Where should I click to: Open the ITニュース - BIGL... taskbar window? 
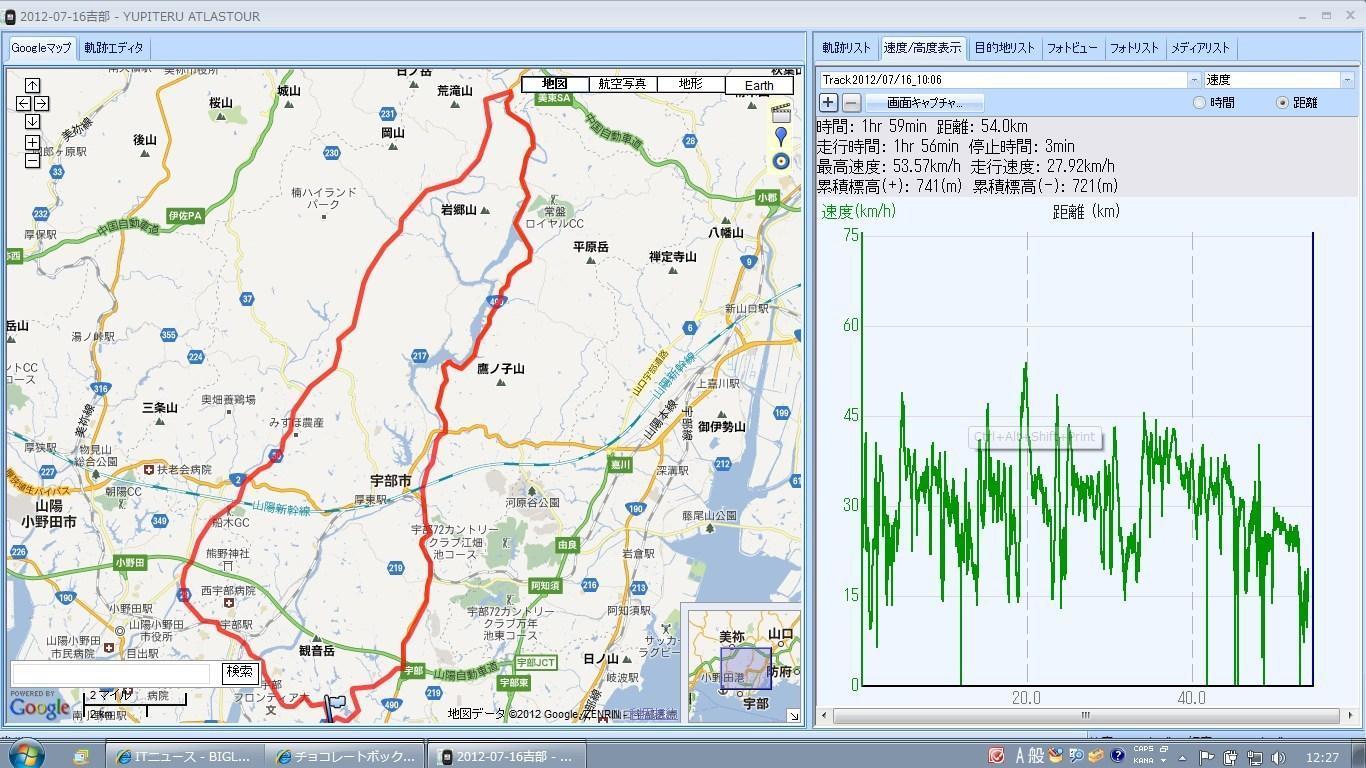point(185,756)
